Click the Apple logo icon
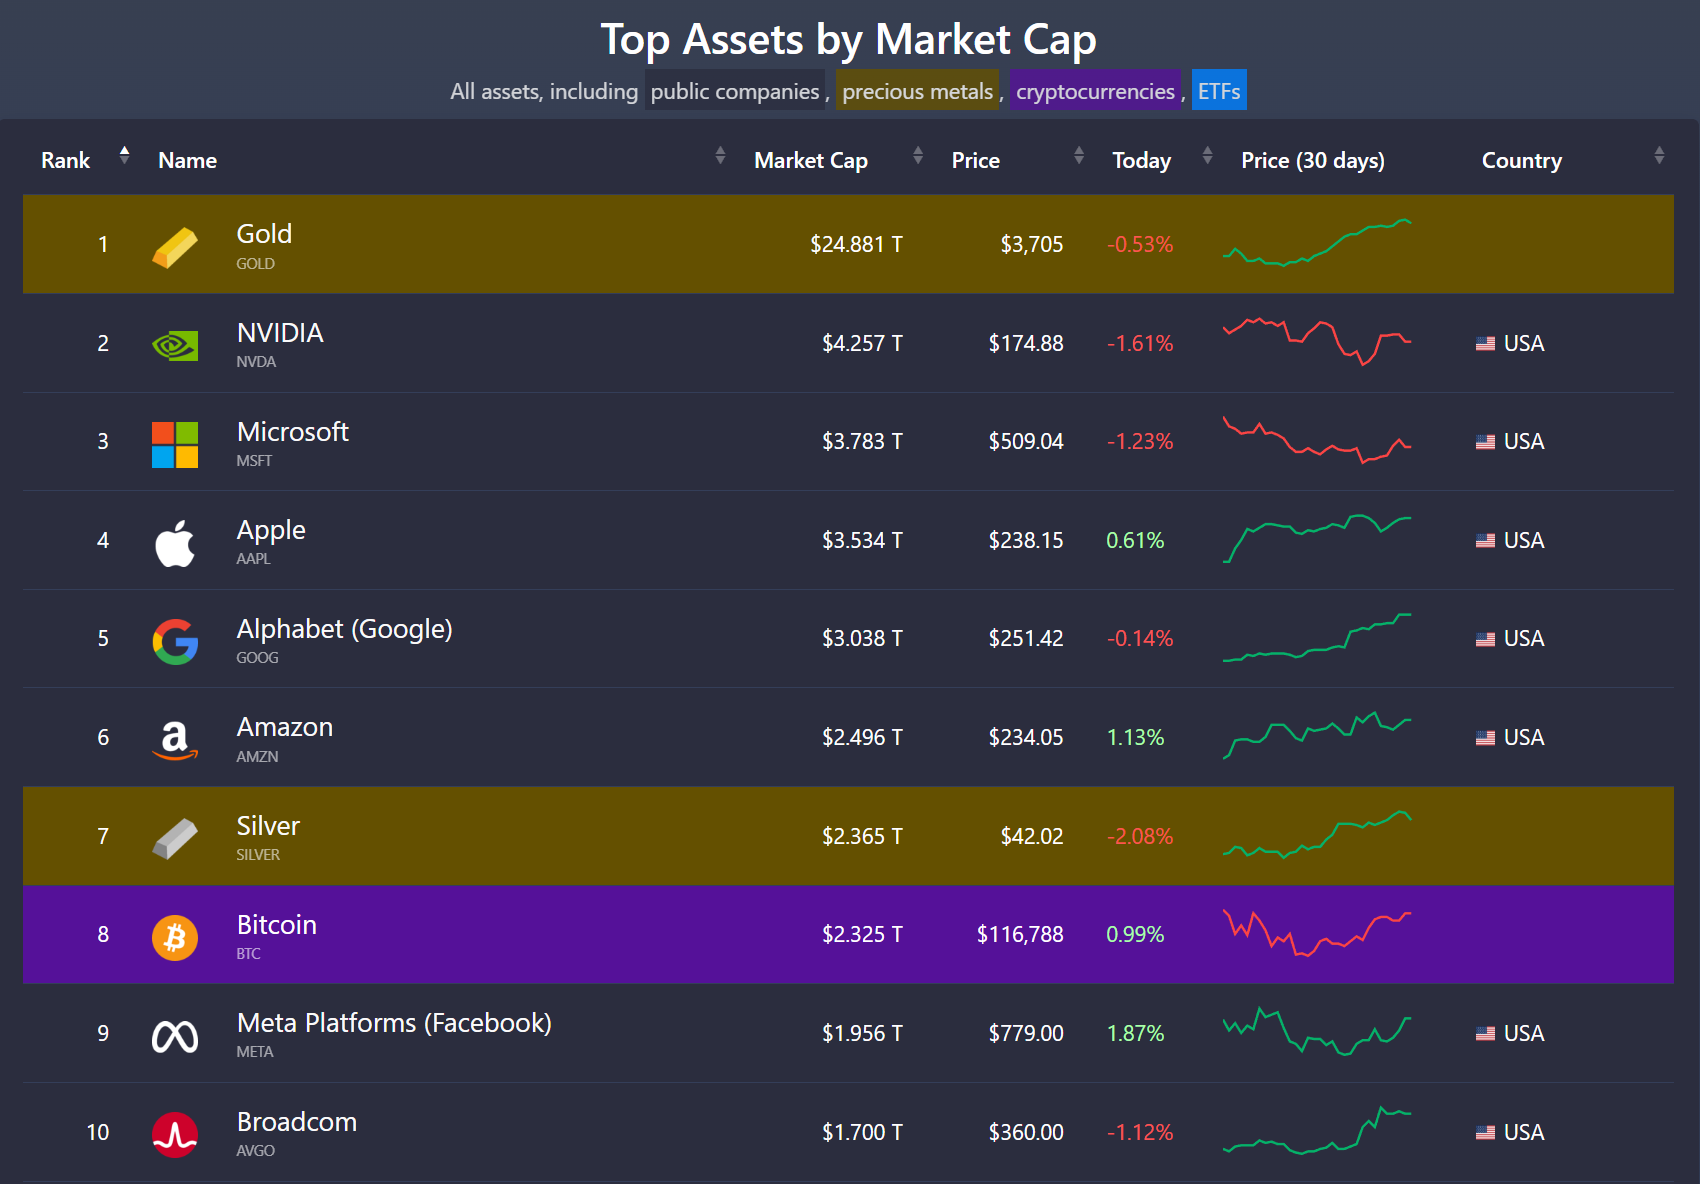Viewport: 1700px width, 1184px height. [175, 543]
